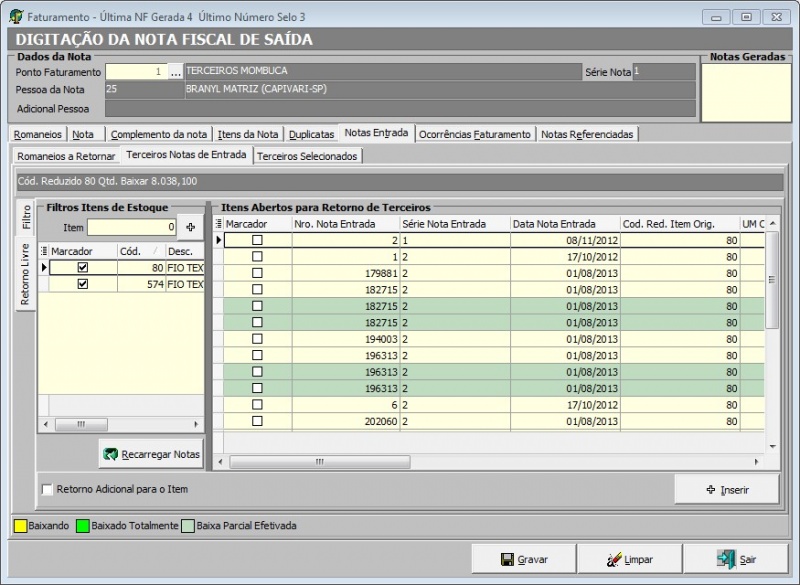Viewport: 800px width, 585px height.
Task: Click grid options icon in Marcador header of notes table
Action: (x=219, y=224)
